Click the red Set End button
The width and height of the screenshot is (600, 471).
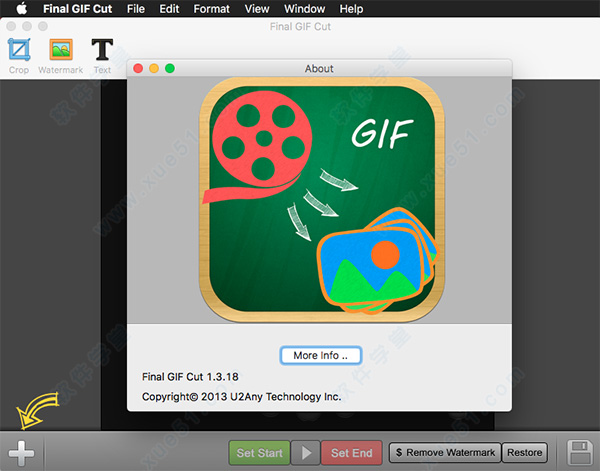pyautogui.click(x=352, y=453)
